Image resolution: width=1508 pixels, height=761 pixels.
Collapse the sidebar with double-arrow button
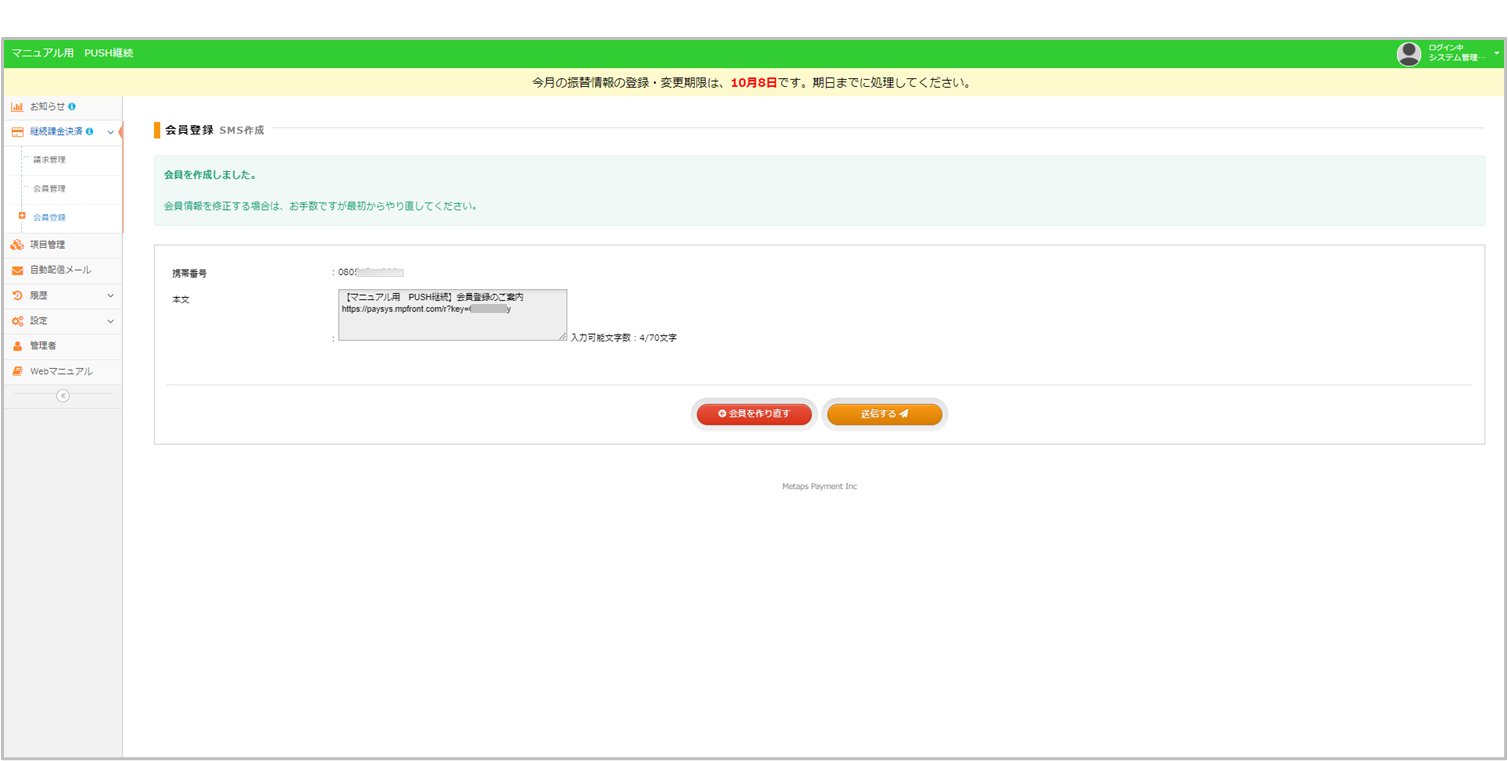pyautogui.click(x=63, y=396)
